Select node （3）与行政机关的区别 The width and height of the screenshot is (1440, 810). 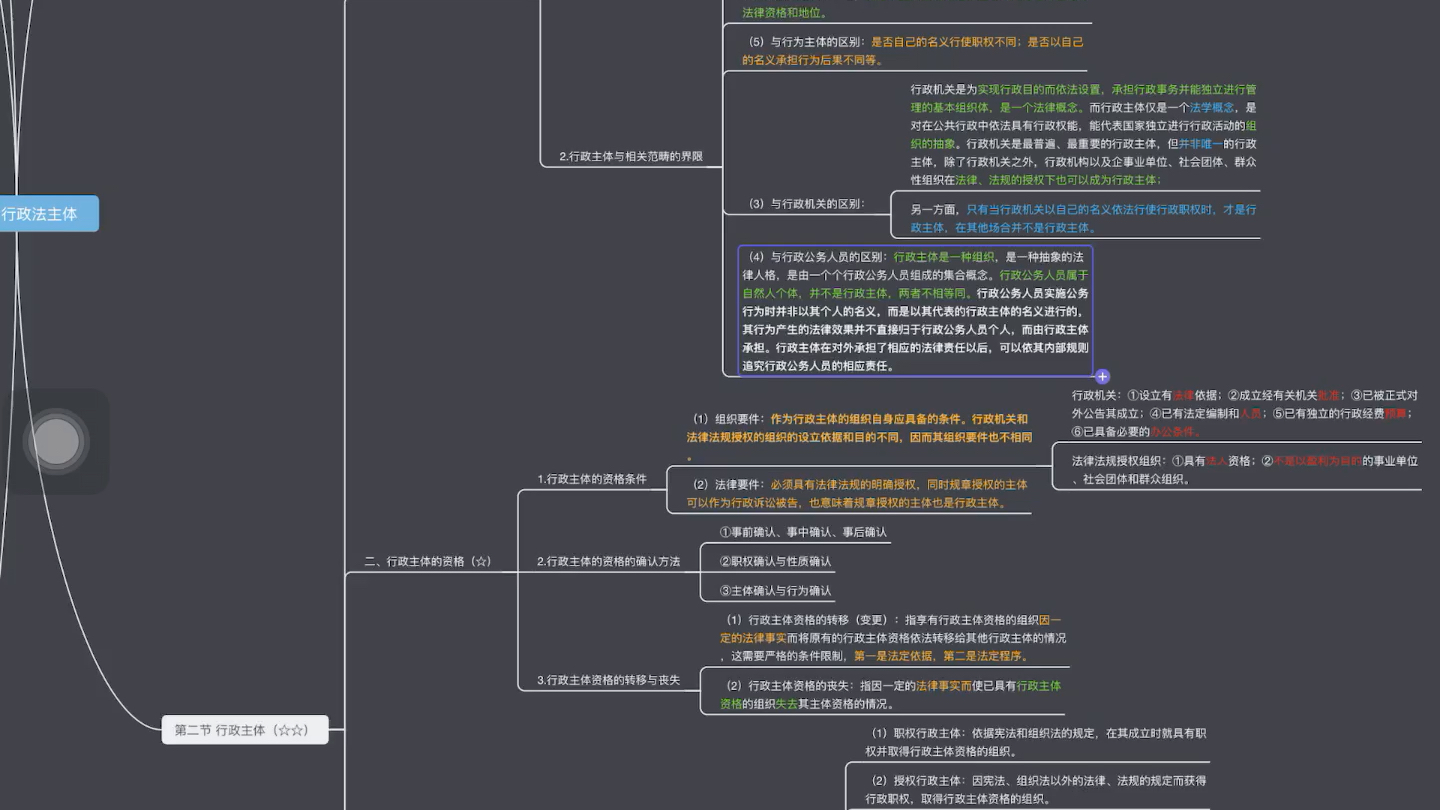click(x=806, y=204)
